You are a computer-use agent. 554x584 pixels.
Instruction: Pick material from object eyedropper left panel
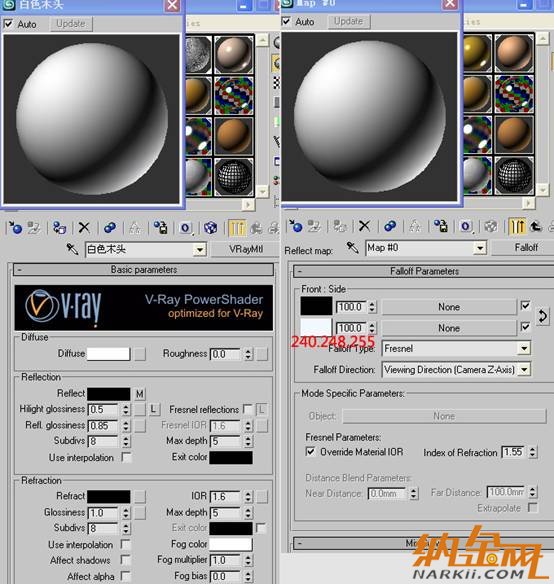pos(72,249)
